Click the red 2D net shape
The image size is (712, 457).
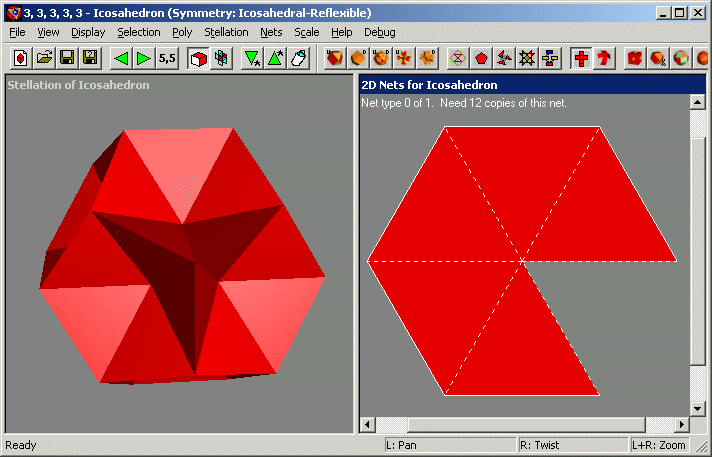[x=522, y=261]
